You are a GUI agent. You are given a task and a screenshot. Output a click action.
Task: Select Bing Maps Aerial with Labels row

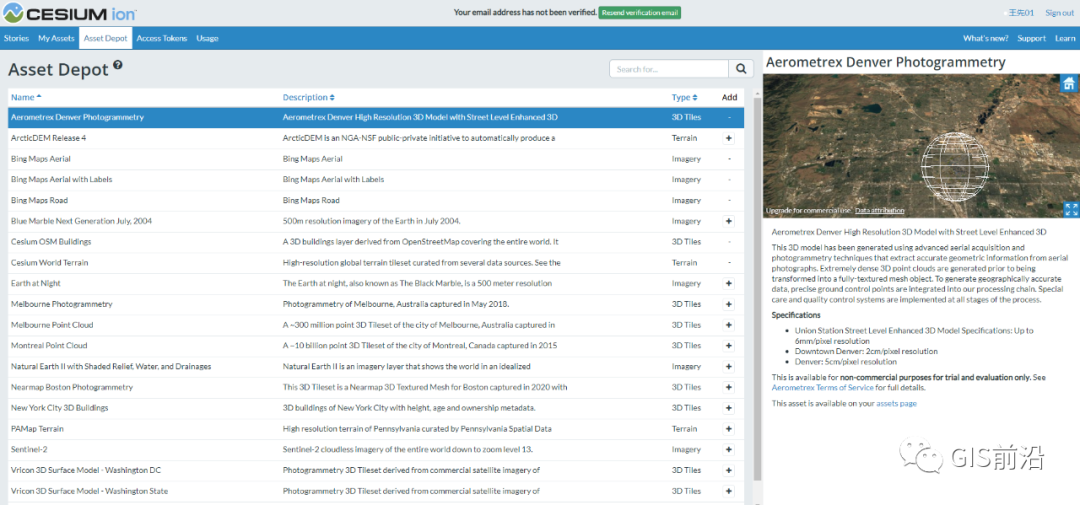(x=376, y=179)
